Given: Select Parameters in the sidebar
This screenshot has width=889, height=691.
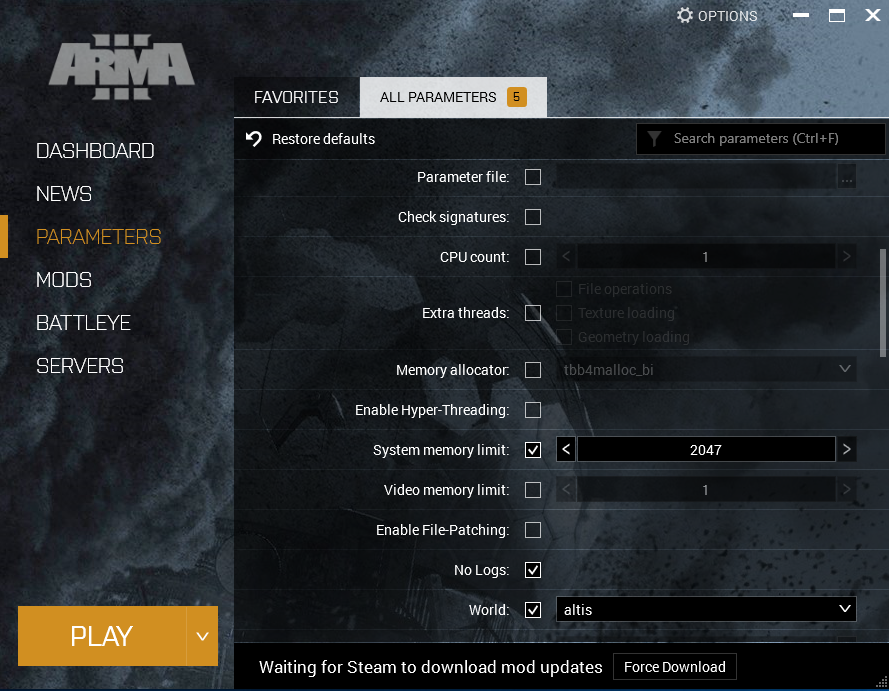Looking at the screenshot, I should click(x=99, y=237).
